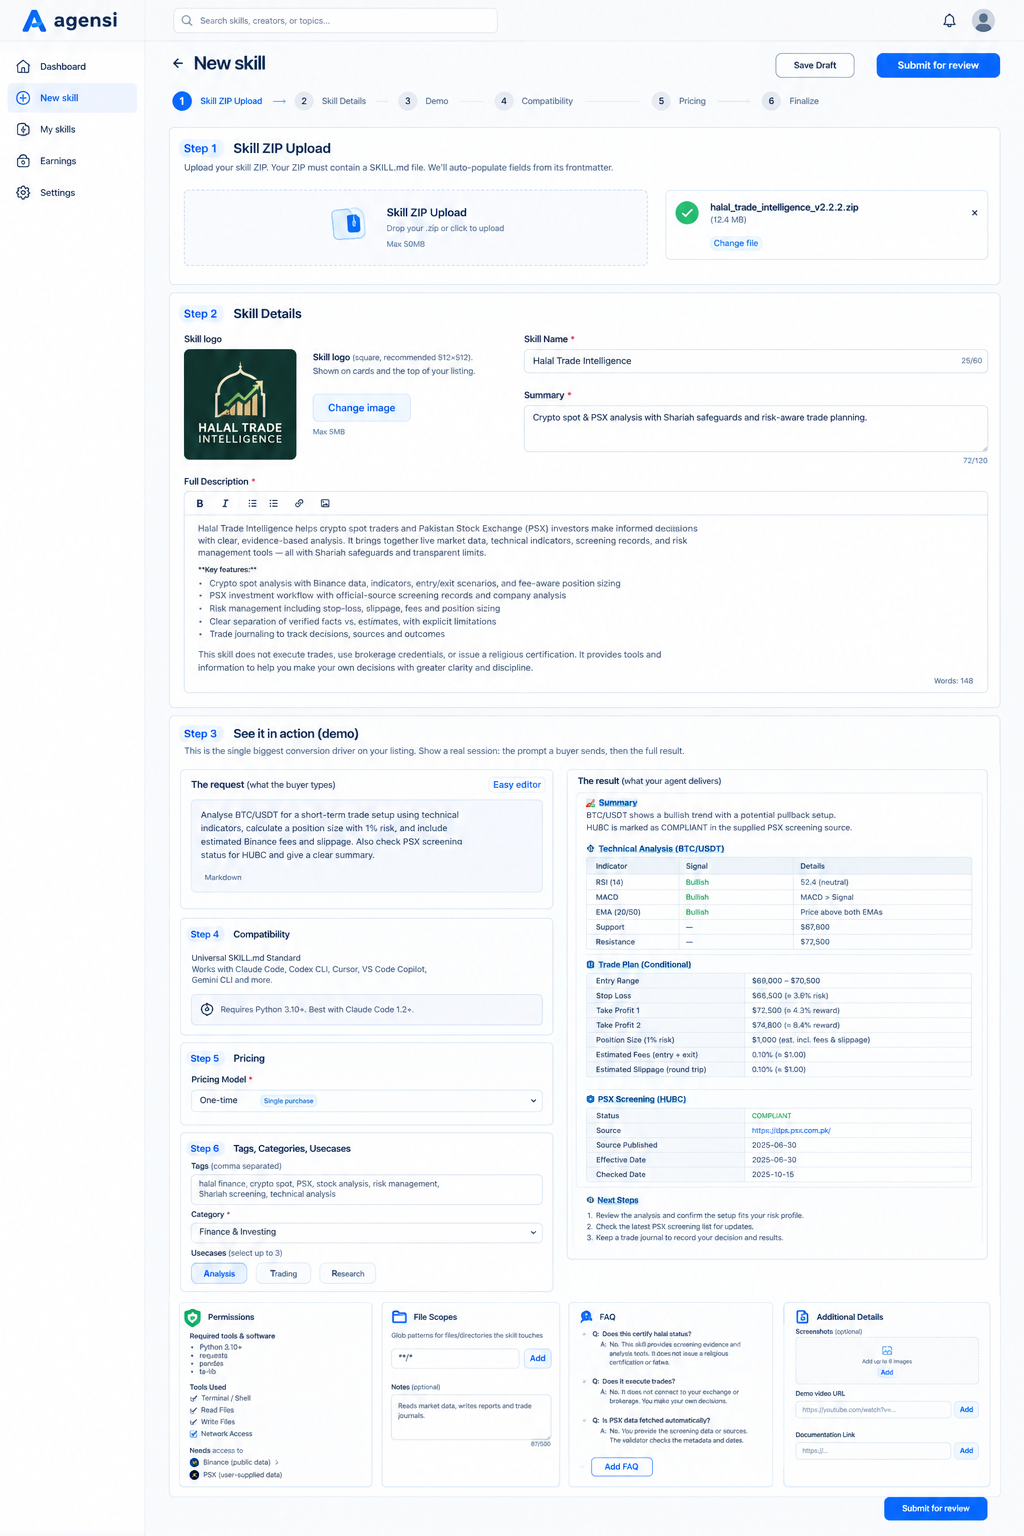Click the Additional Details document icon

(802, 1317)
